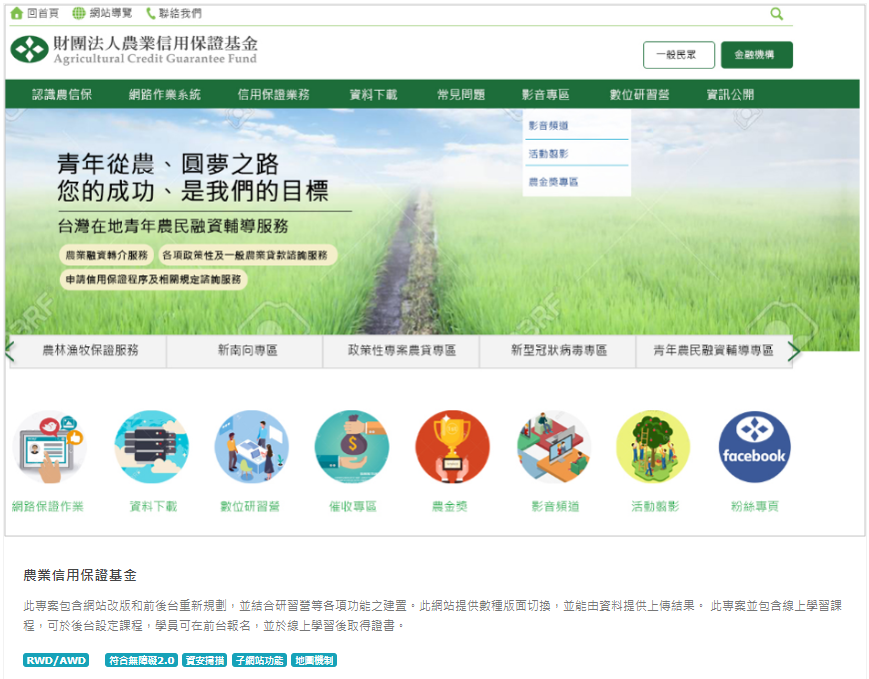
Task: Select the 數位研習營 circular icon
Action: pos(251,448)
